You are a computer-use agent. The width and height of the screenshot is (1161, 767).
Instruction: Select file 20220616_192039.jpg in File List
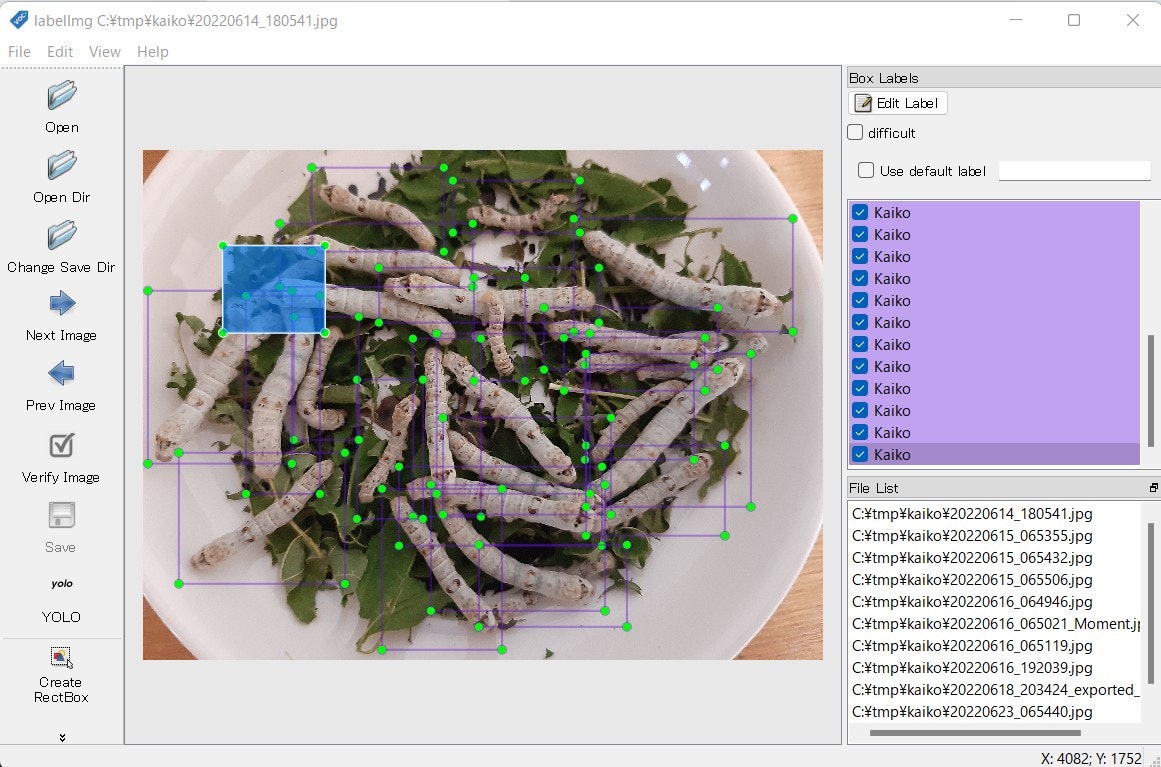coord(971,668)
